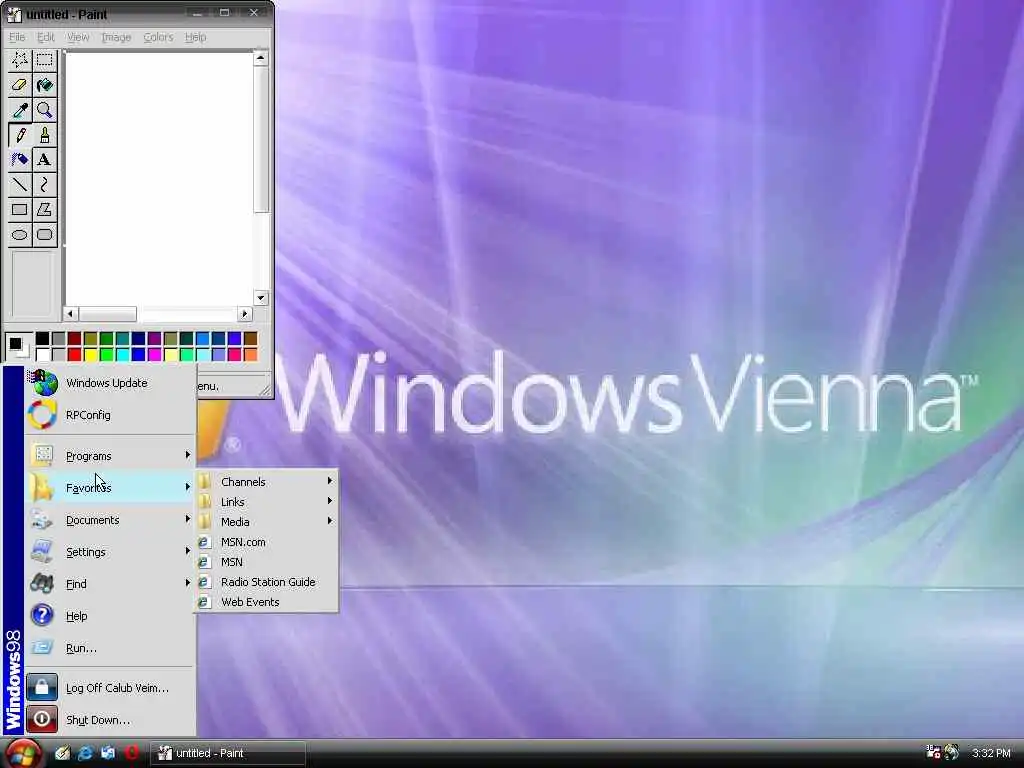Image resolution: width=1024 pixels, height=768 pixels.
Task: Select the Curve tool
Action: coord(44,185)
